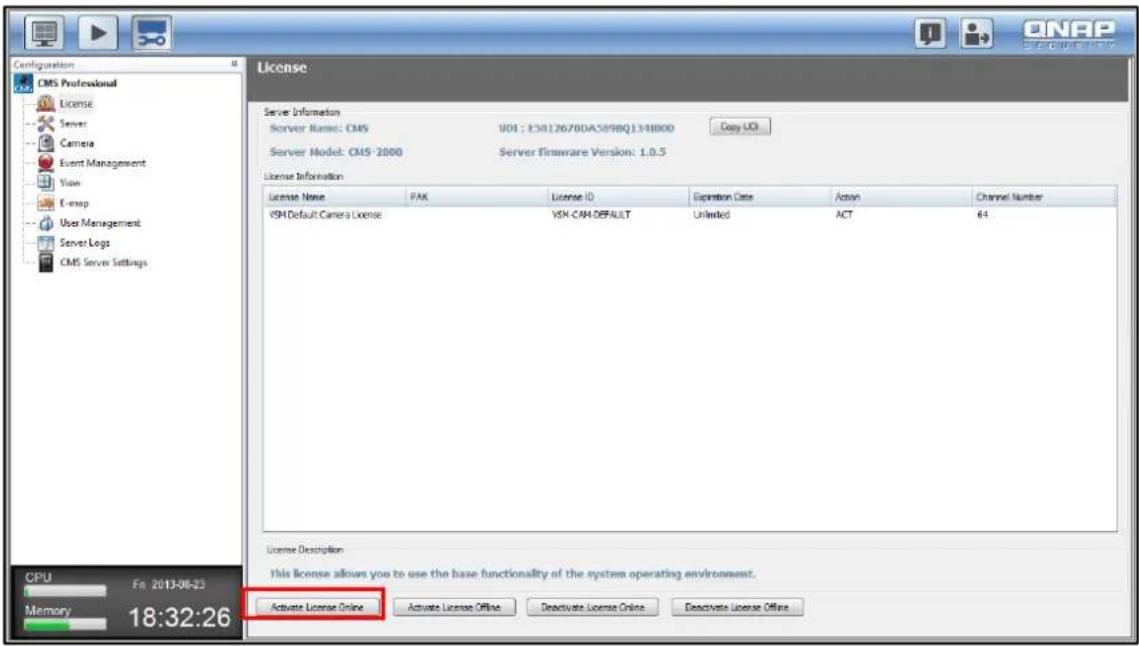
Task: Open User Management in the tree
Action: [x=100, y=223]
